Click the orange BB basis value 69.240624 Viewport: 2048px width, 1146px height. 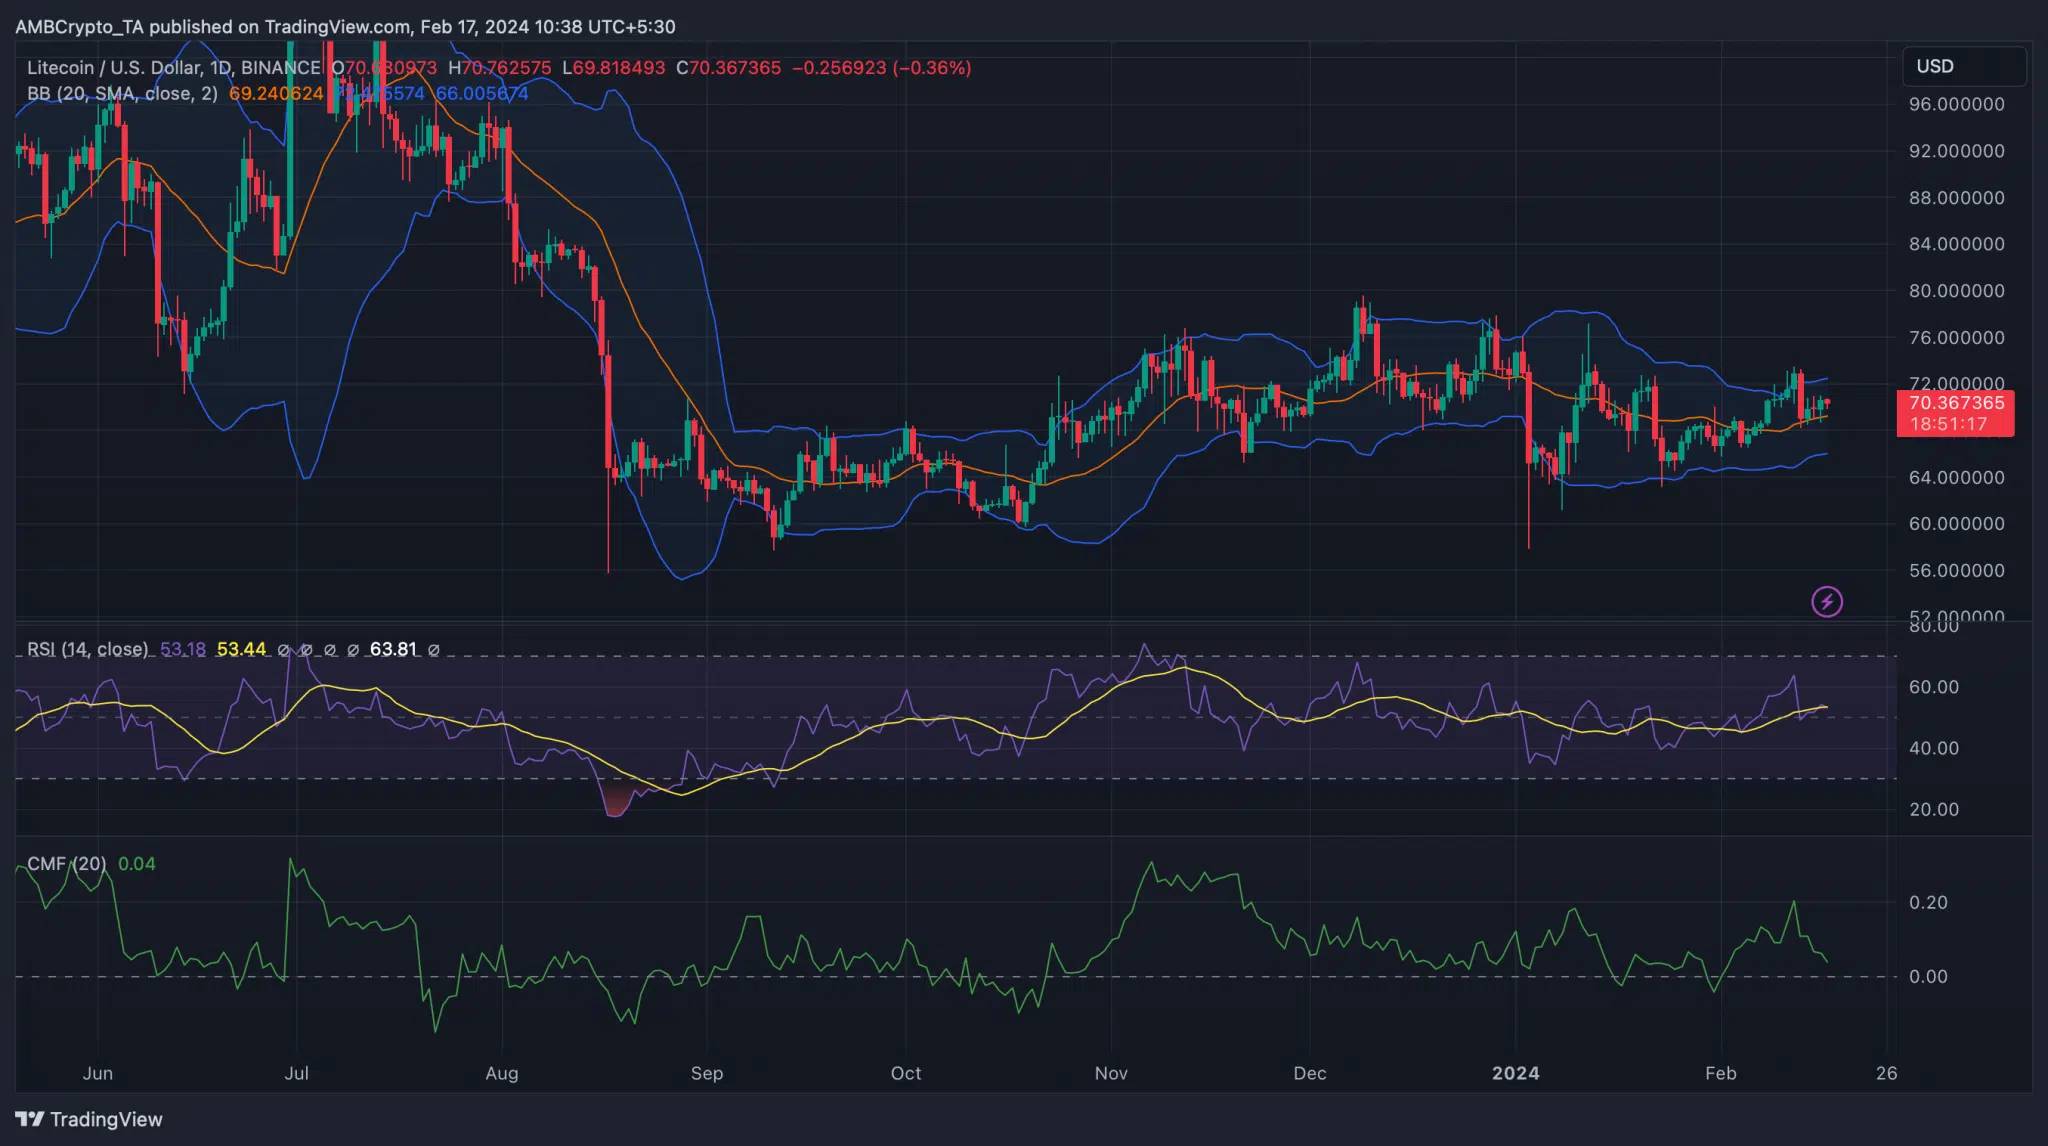coord(276,93)
